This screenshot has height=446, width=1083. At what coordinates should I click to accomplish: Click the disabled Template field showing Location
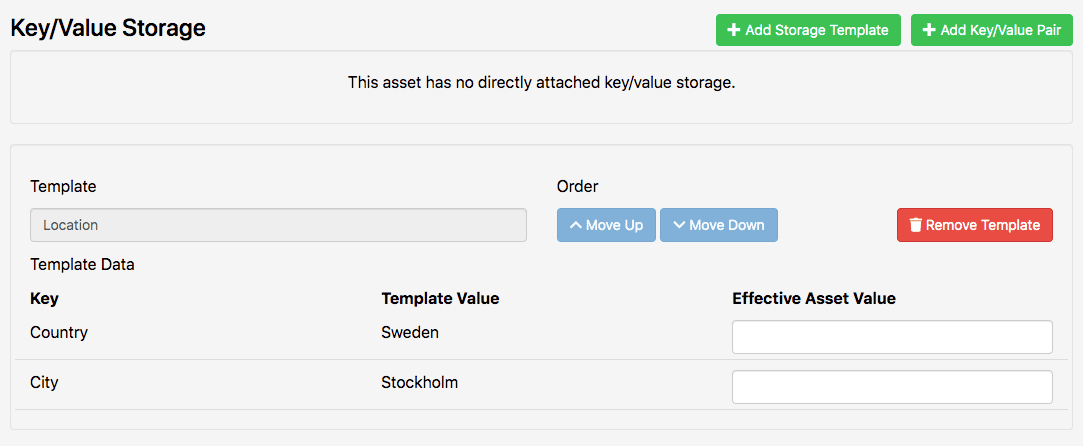[278, 225]
